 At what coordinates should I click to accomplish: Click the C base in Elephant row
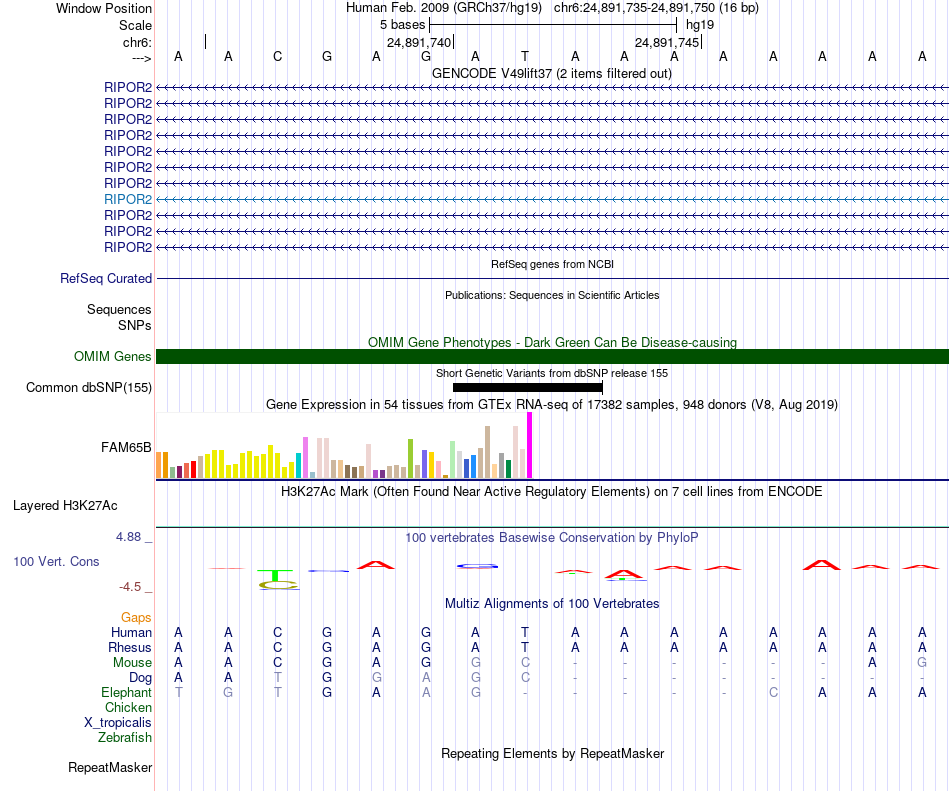(773, 692)
